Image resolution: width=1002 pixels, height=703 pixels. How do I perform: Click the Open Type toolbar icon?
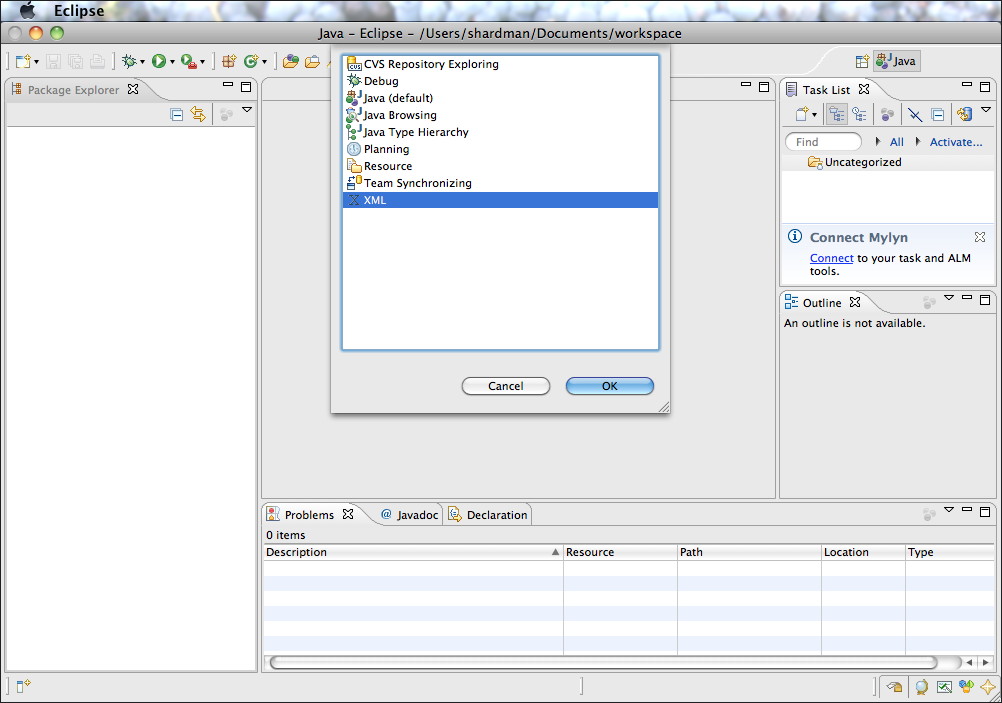(x=291, y=61)
